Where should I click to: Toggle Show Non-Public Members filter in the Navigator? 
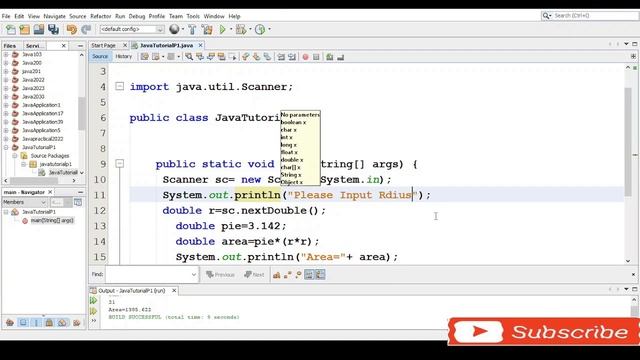49,323
